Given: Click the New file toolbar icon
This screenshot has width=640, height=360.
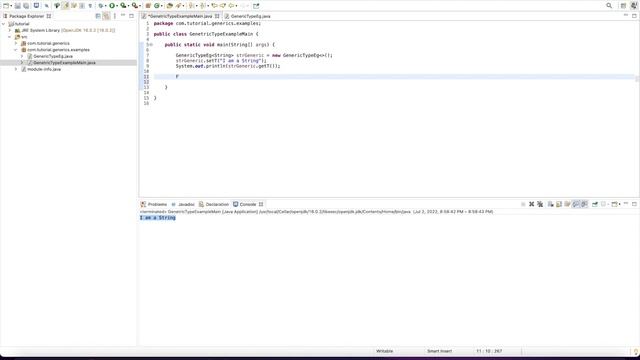Looking at the screenshot, I should [6, 6].
